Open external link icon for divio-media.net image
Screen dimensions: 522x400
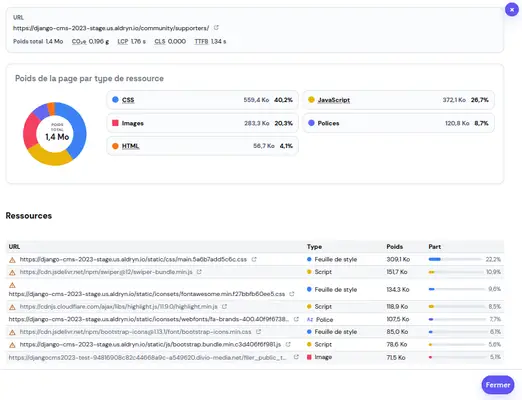pos(296,357)
